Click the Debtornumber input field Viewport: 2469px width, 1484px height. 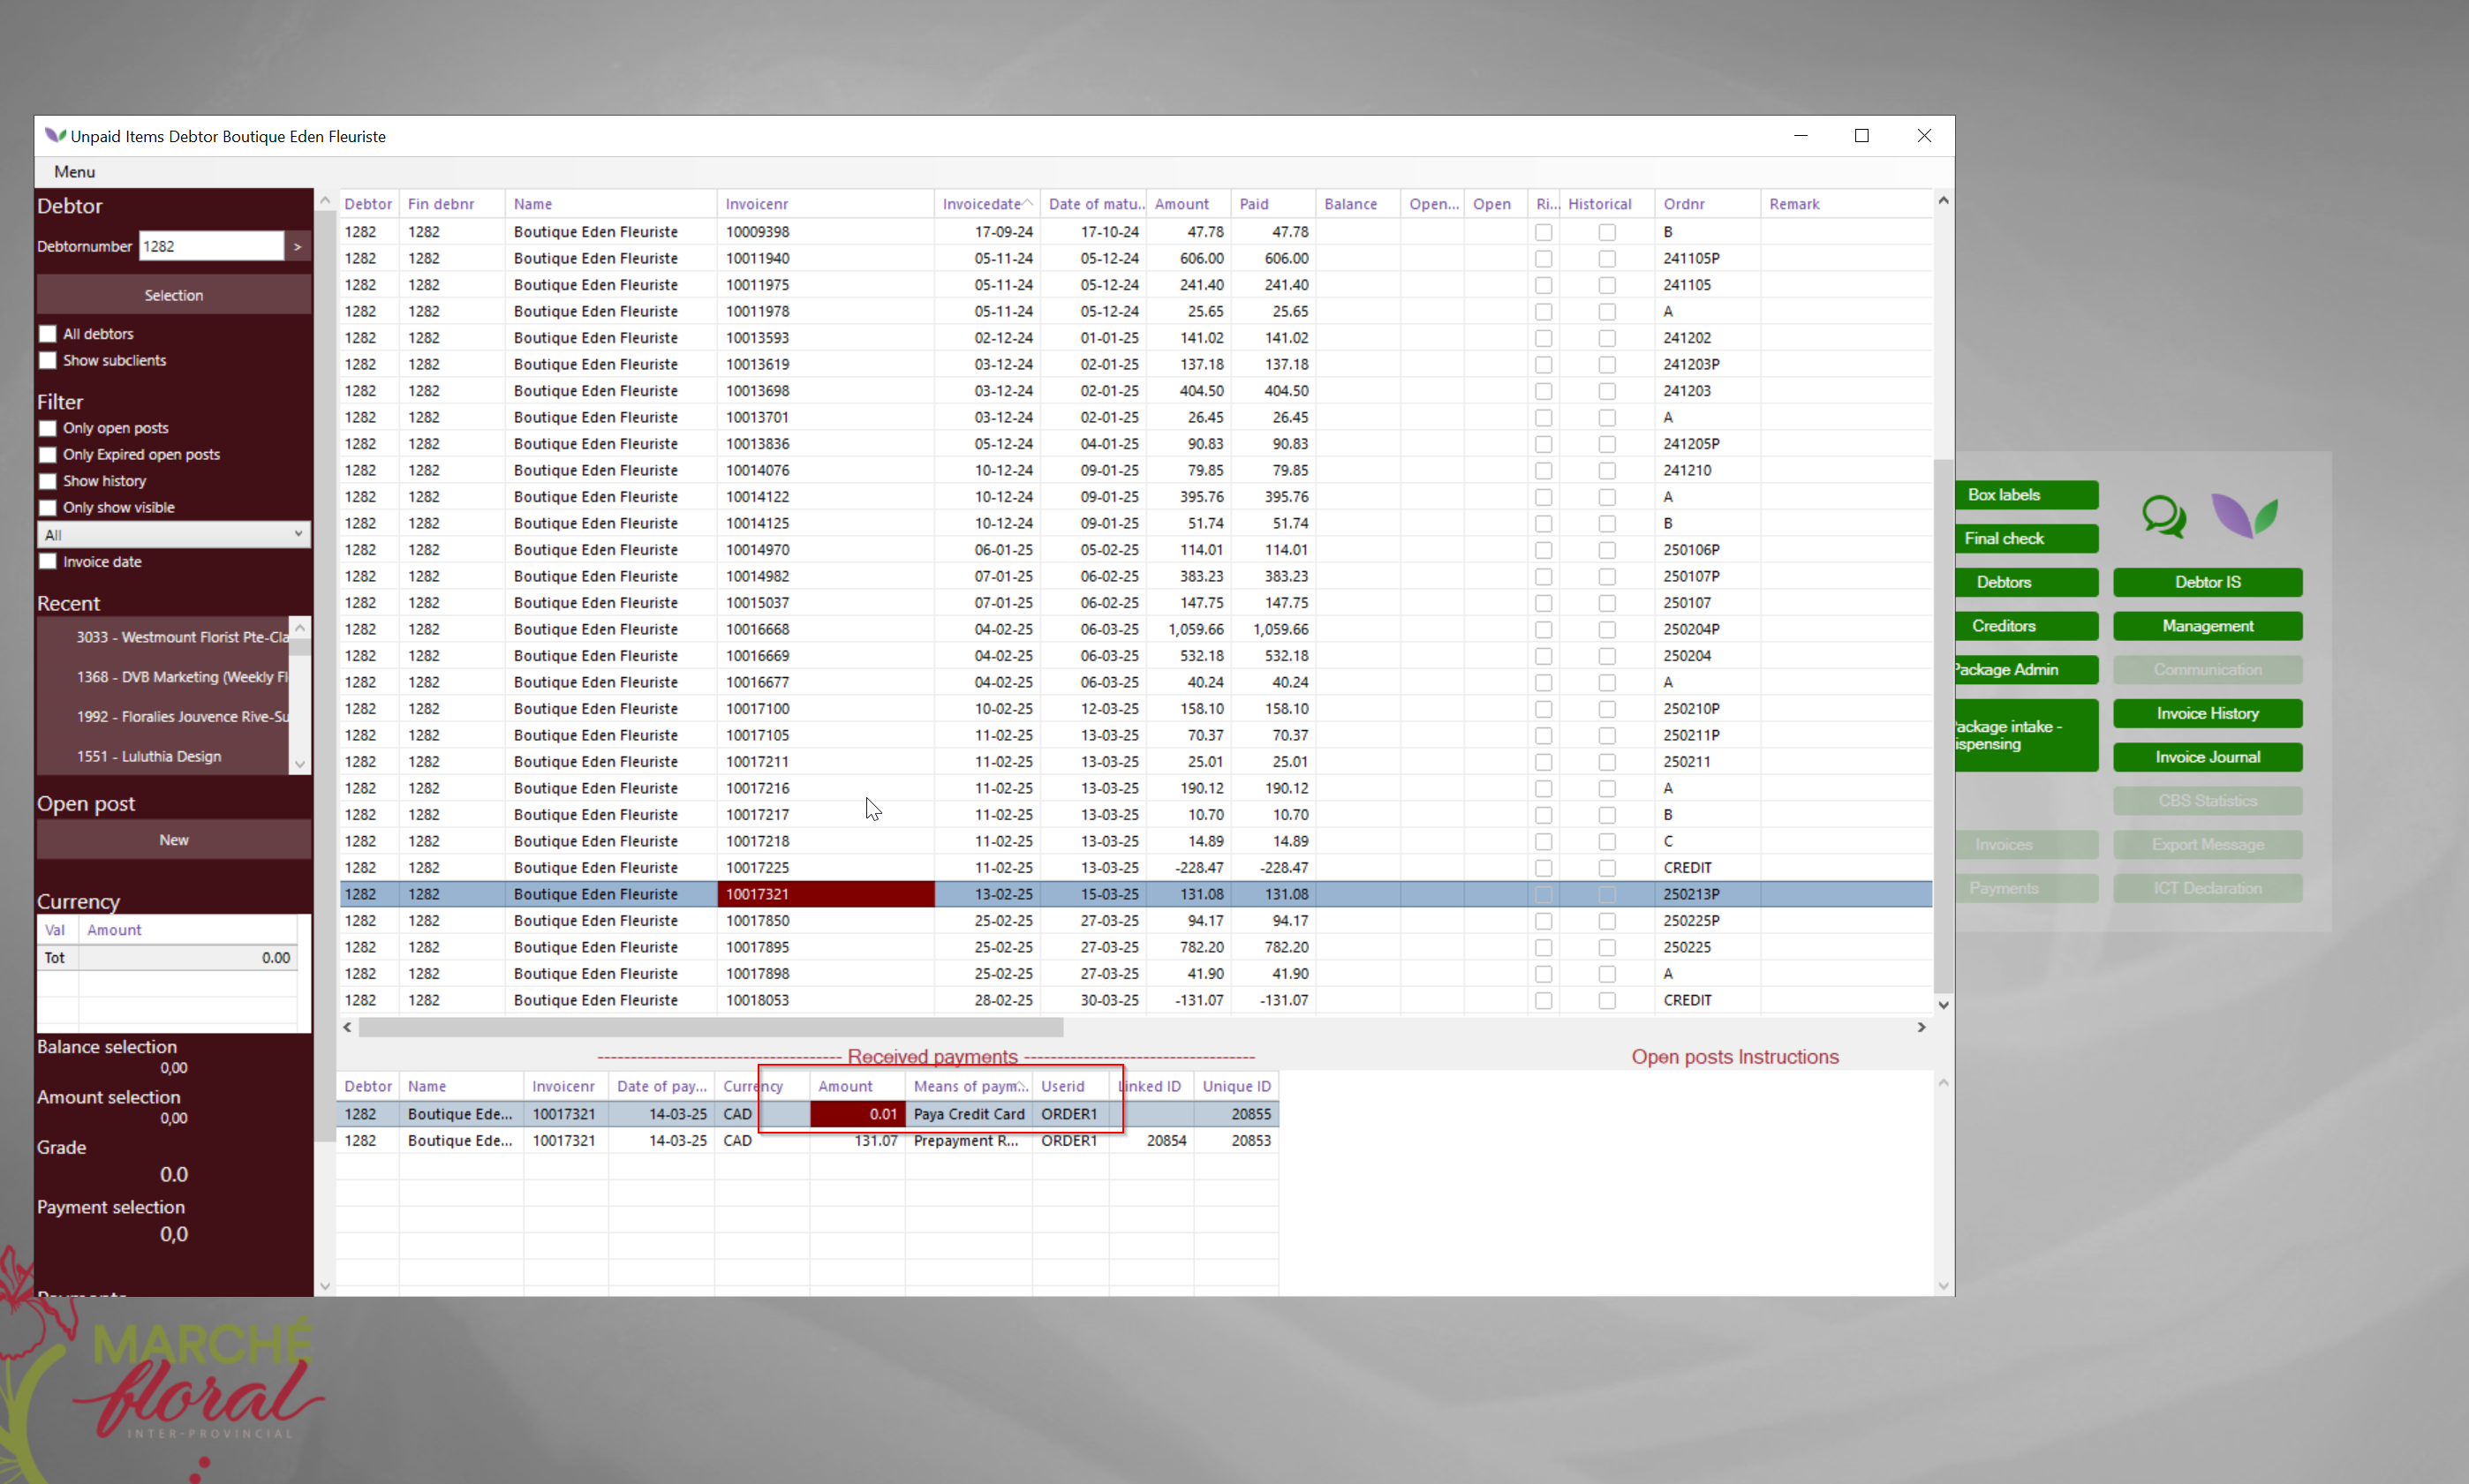(211, 246)
